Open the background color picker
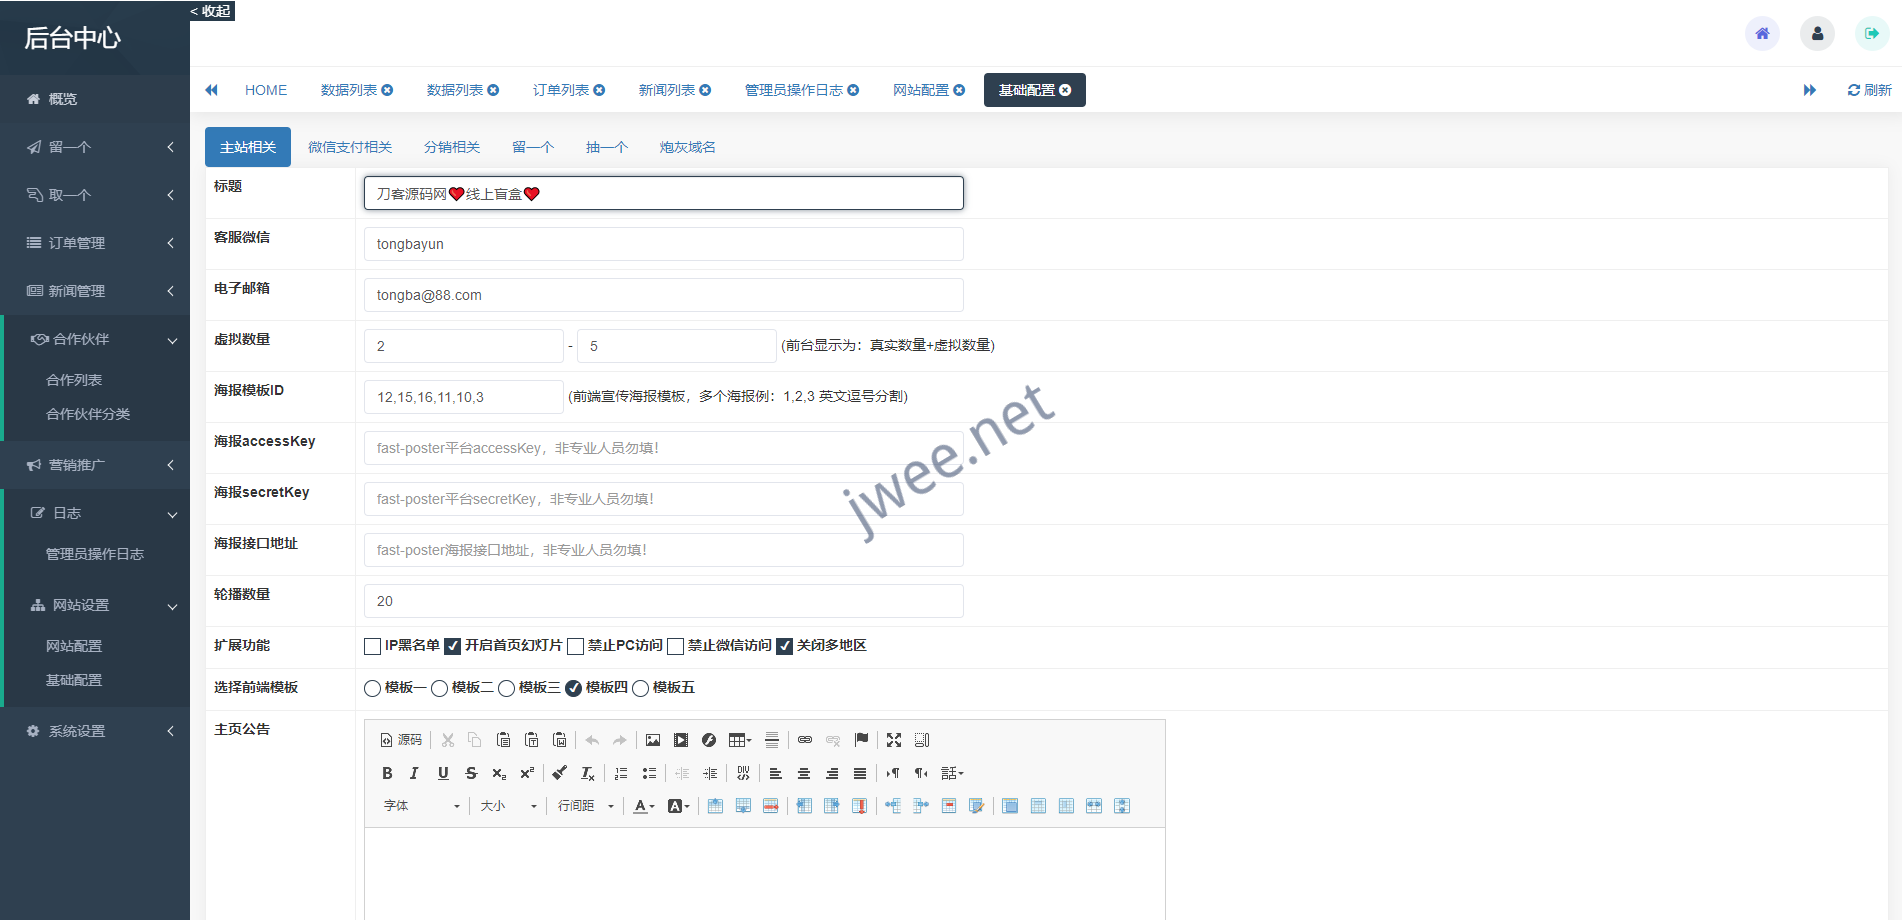Viewport: 1902px width, 920px height. (x=678, y=806)
